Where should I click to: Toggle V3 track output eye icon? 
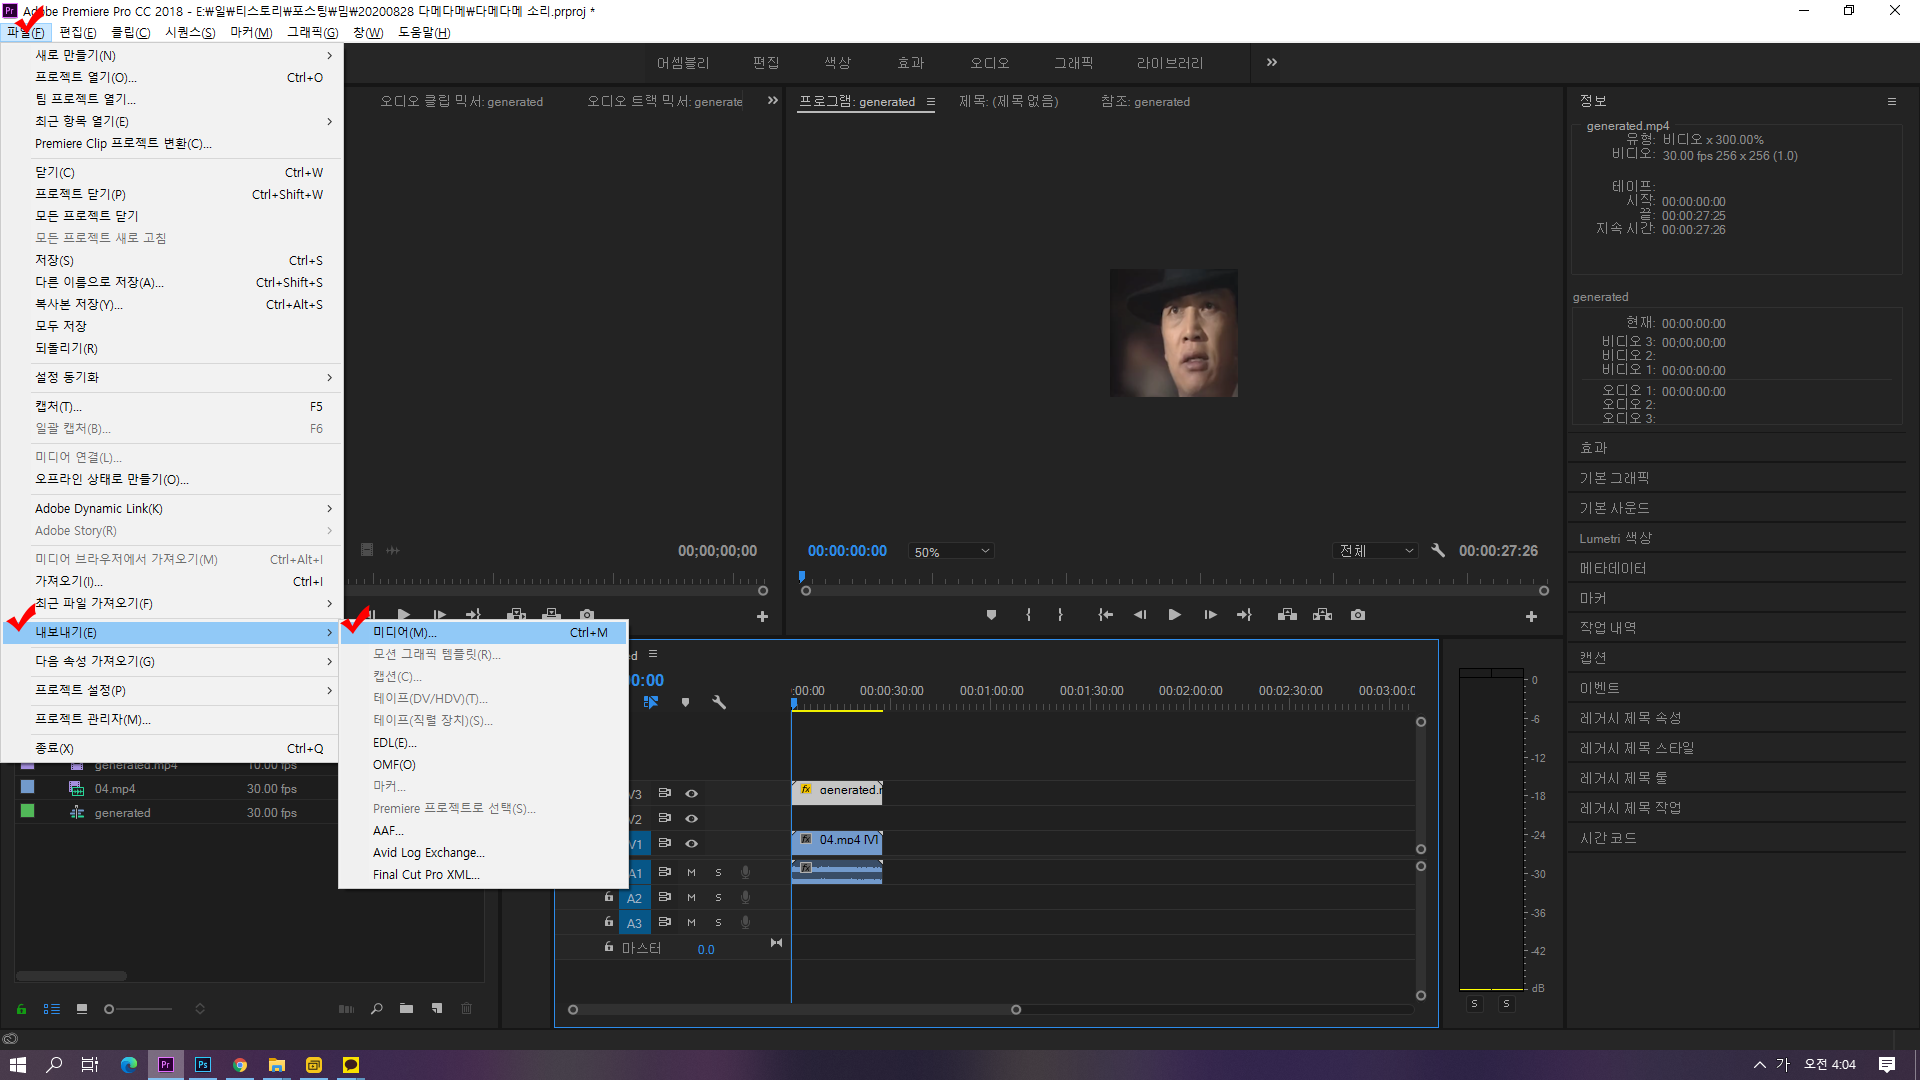[x=691, y=793]
